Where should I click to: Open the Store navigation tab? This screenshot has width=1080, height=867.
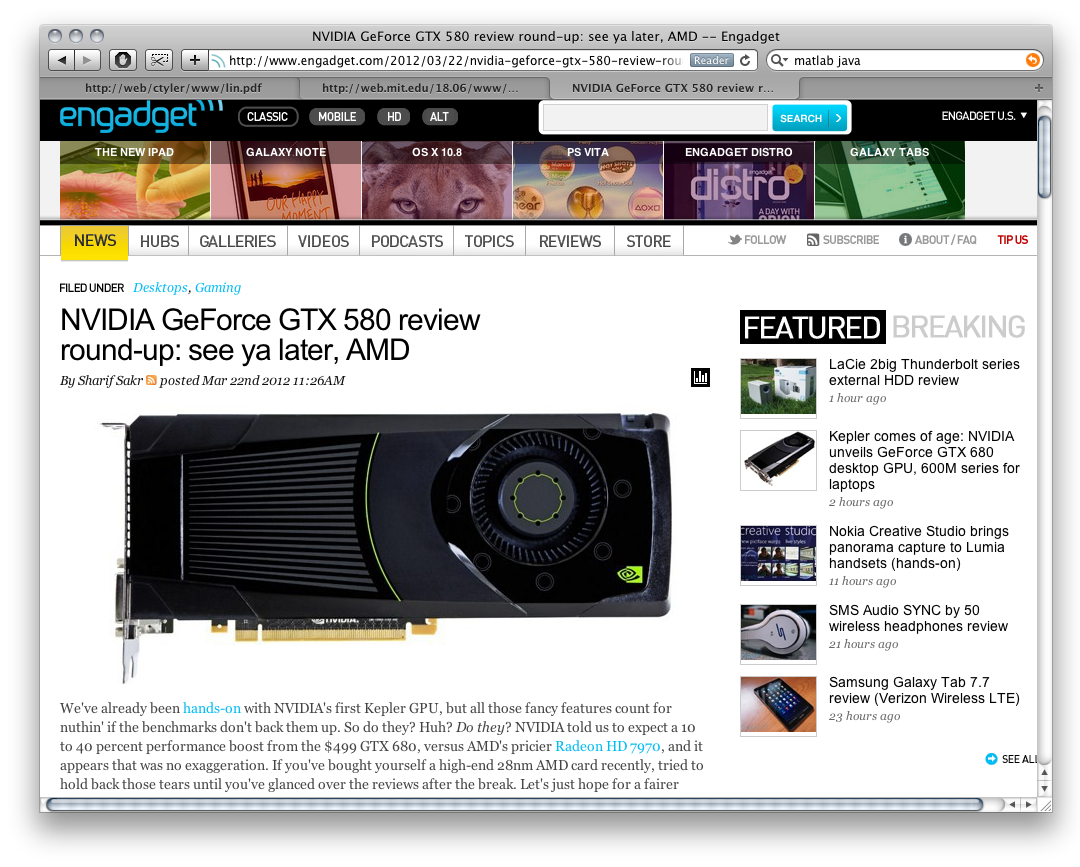click(x=648, y=241)
